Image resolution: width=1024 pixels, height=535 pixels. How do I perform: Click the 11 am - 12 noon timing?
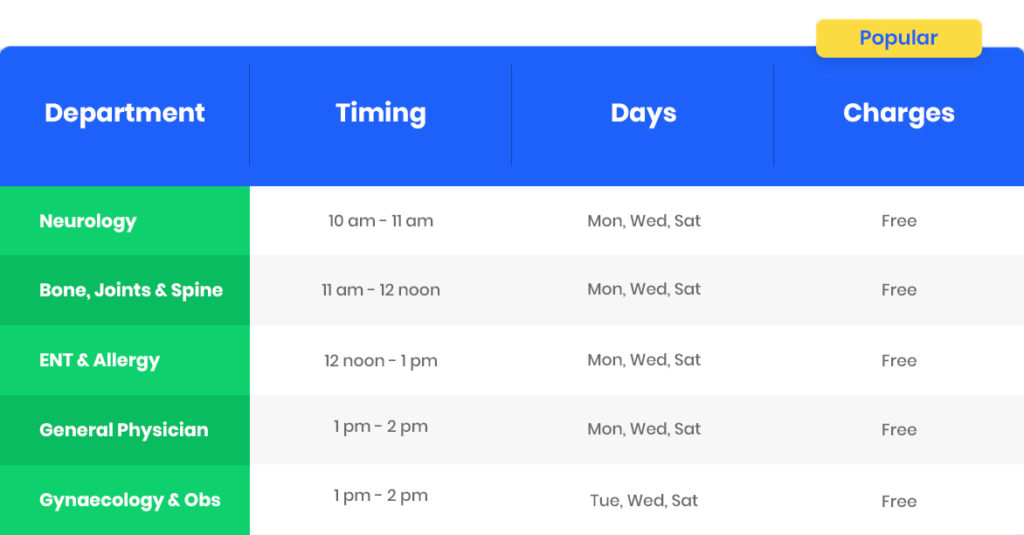381,290
